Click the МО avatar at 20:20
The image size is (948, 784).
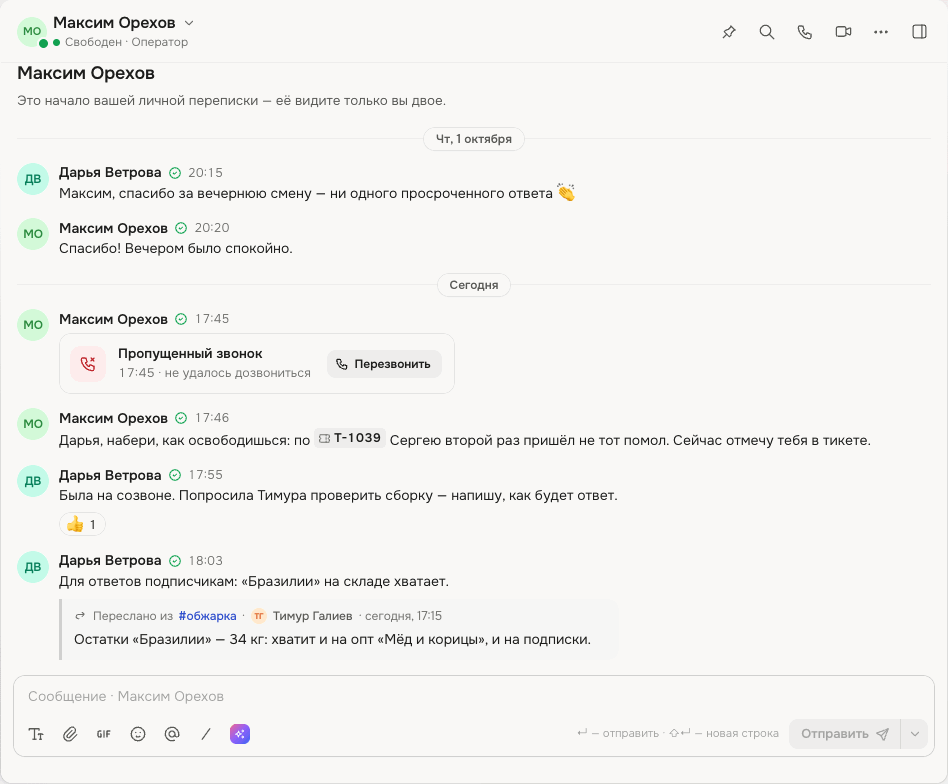33,234
